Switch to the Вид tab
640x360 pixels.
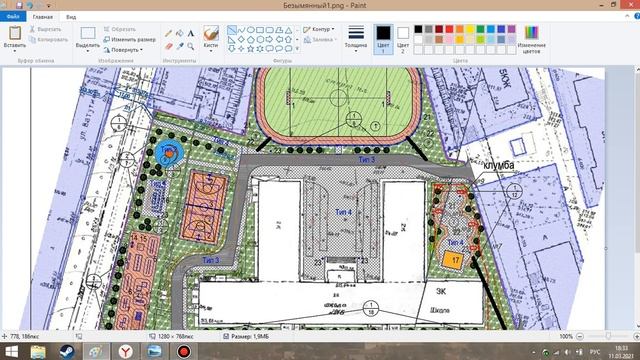click(x=71, y=17)
